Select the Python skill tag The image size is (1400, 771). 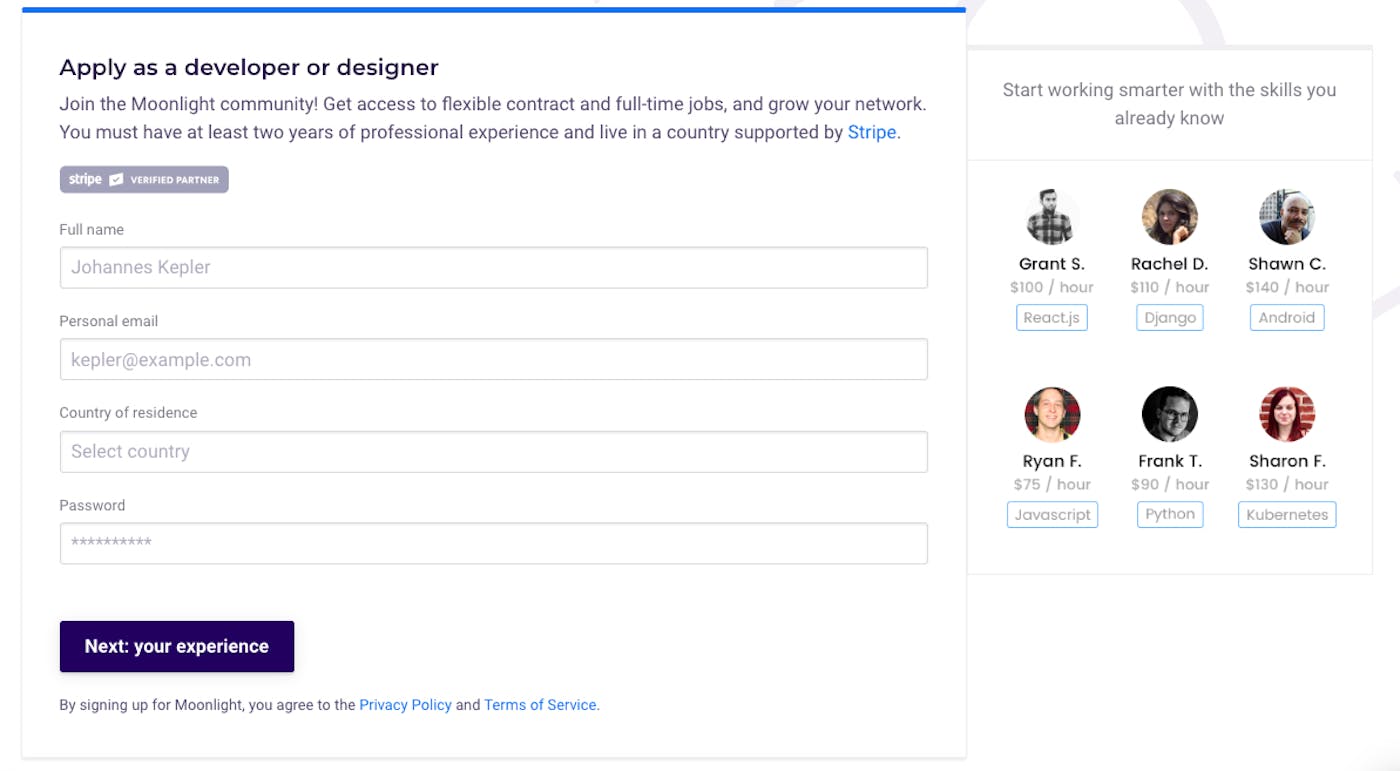pos(1170,515)
